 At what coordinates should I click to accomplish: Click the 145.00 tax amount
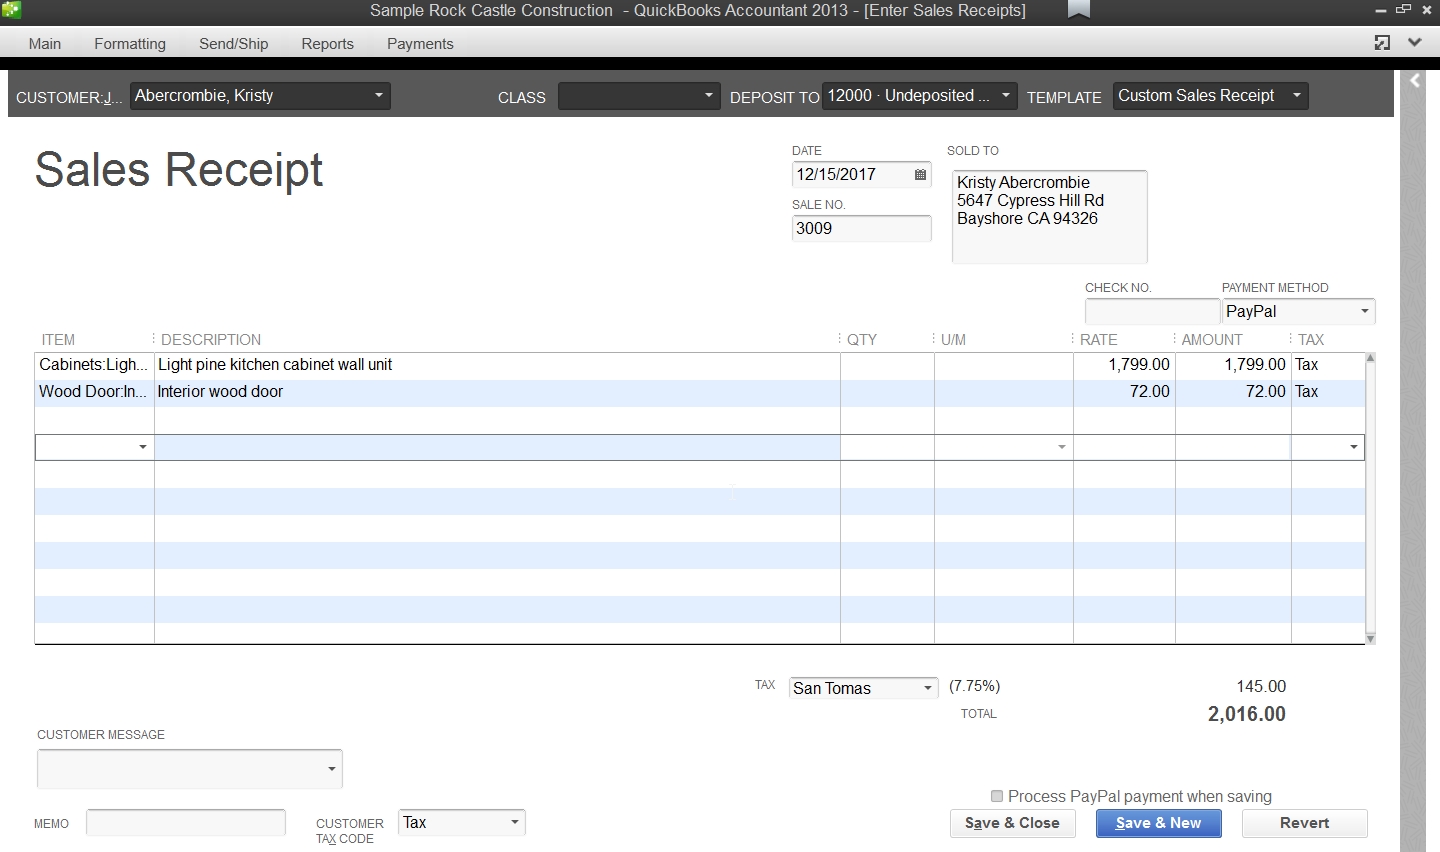click(1261, 687)
